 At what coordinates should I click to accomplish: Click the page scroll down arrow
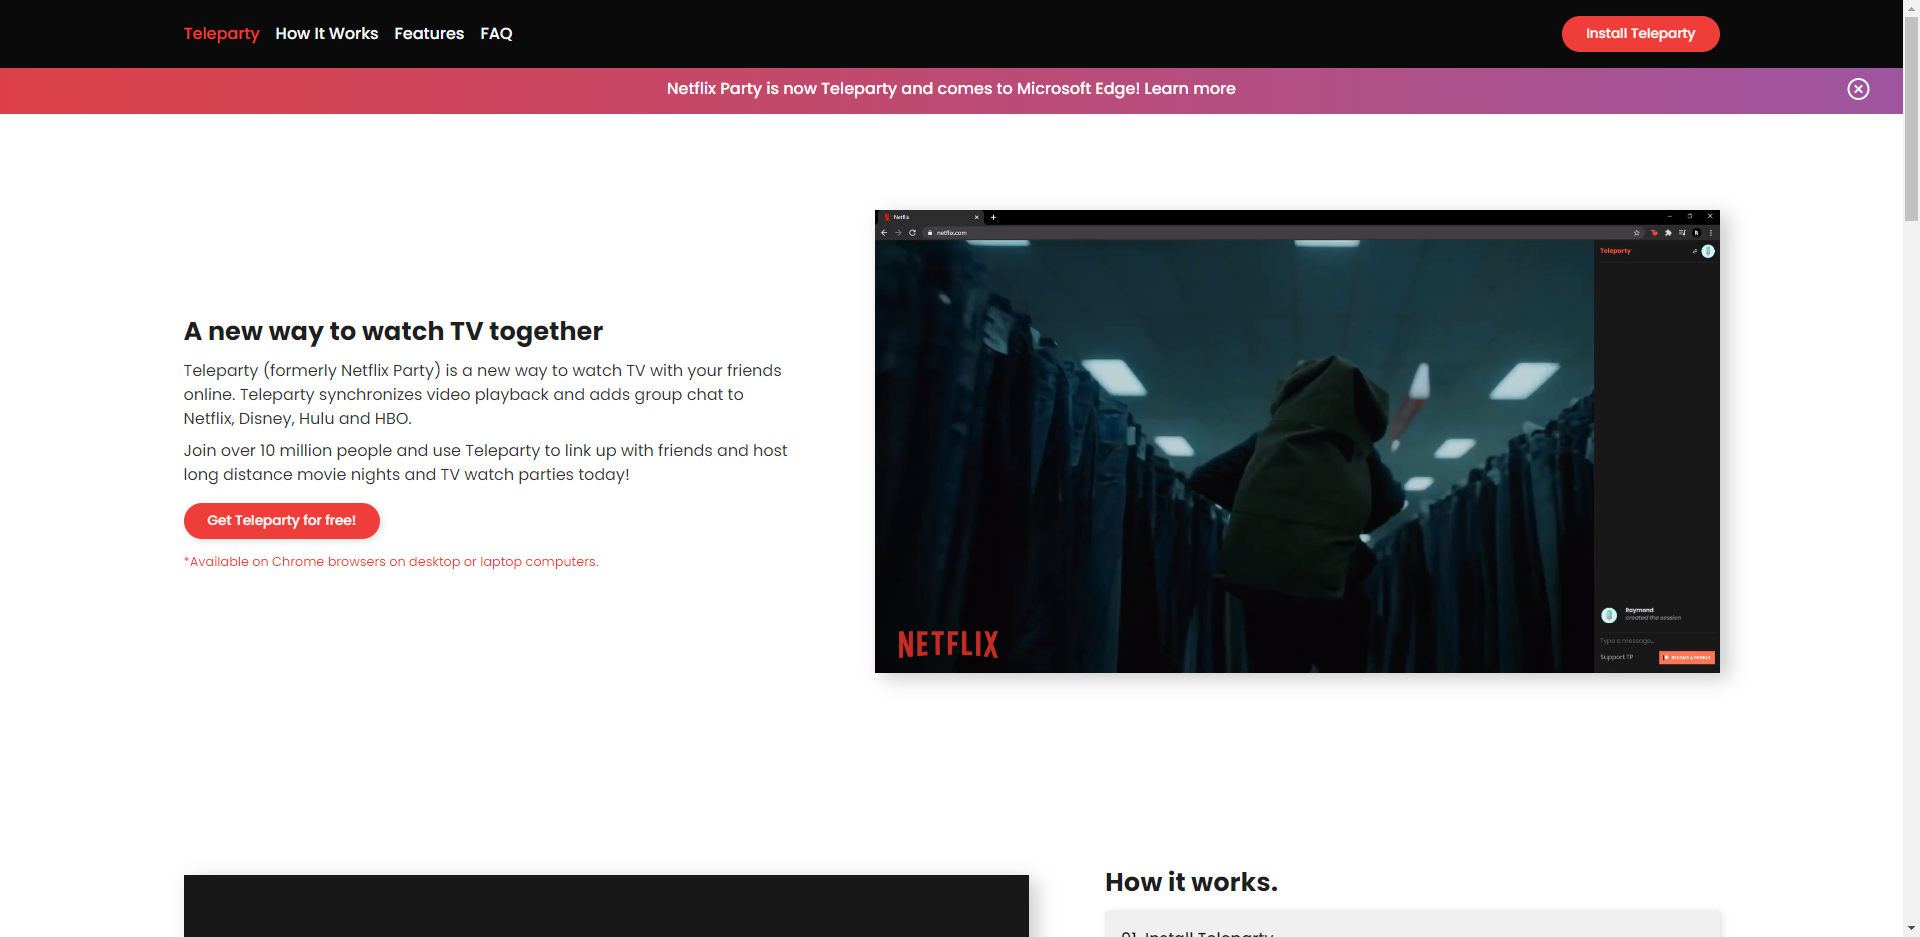[x=1911, y=928]
